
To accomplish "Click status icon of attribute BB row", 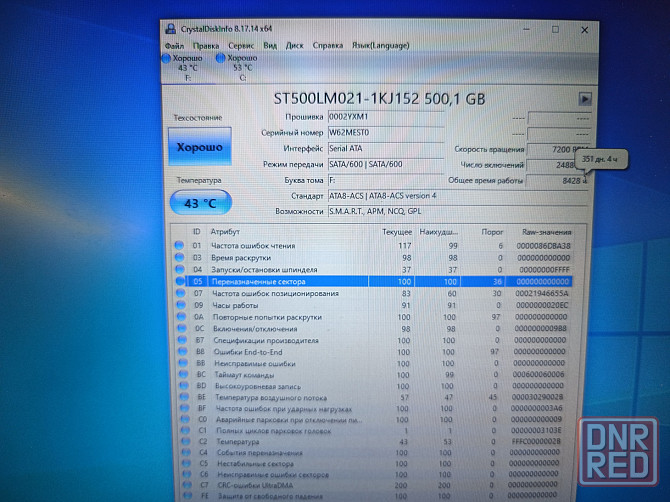I will pos(183,363).
